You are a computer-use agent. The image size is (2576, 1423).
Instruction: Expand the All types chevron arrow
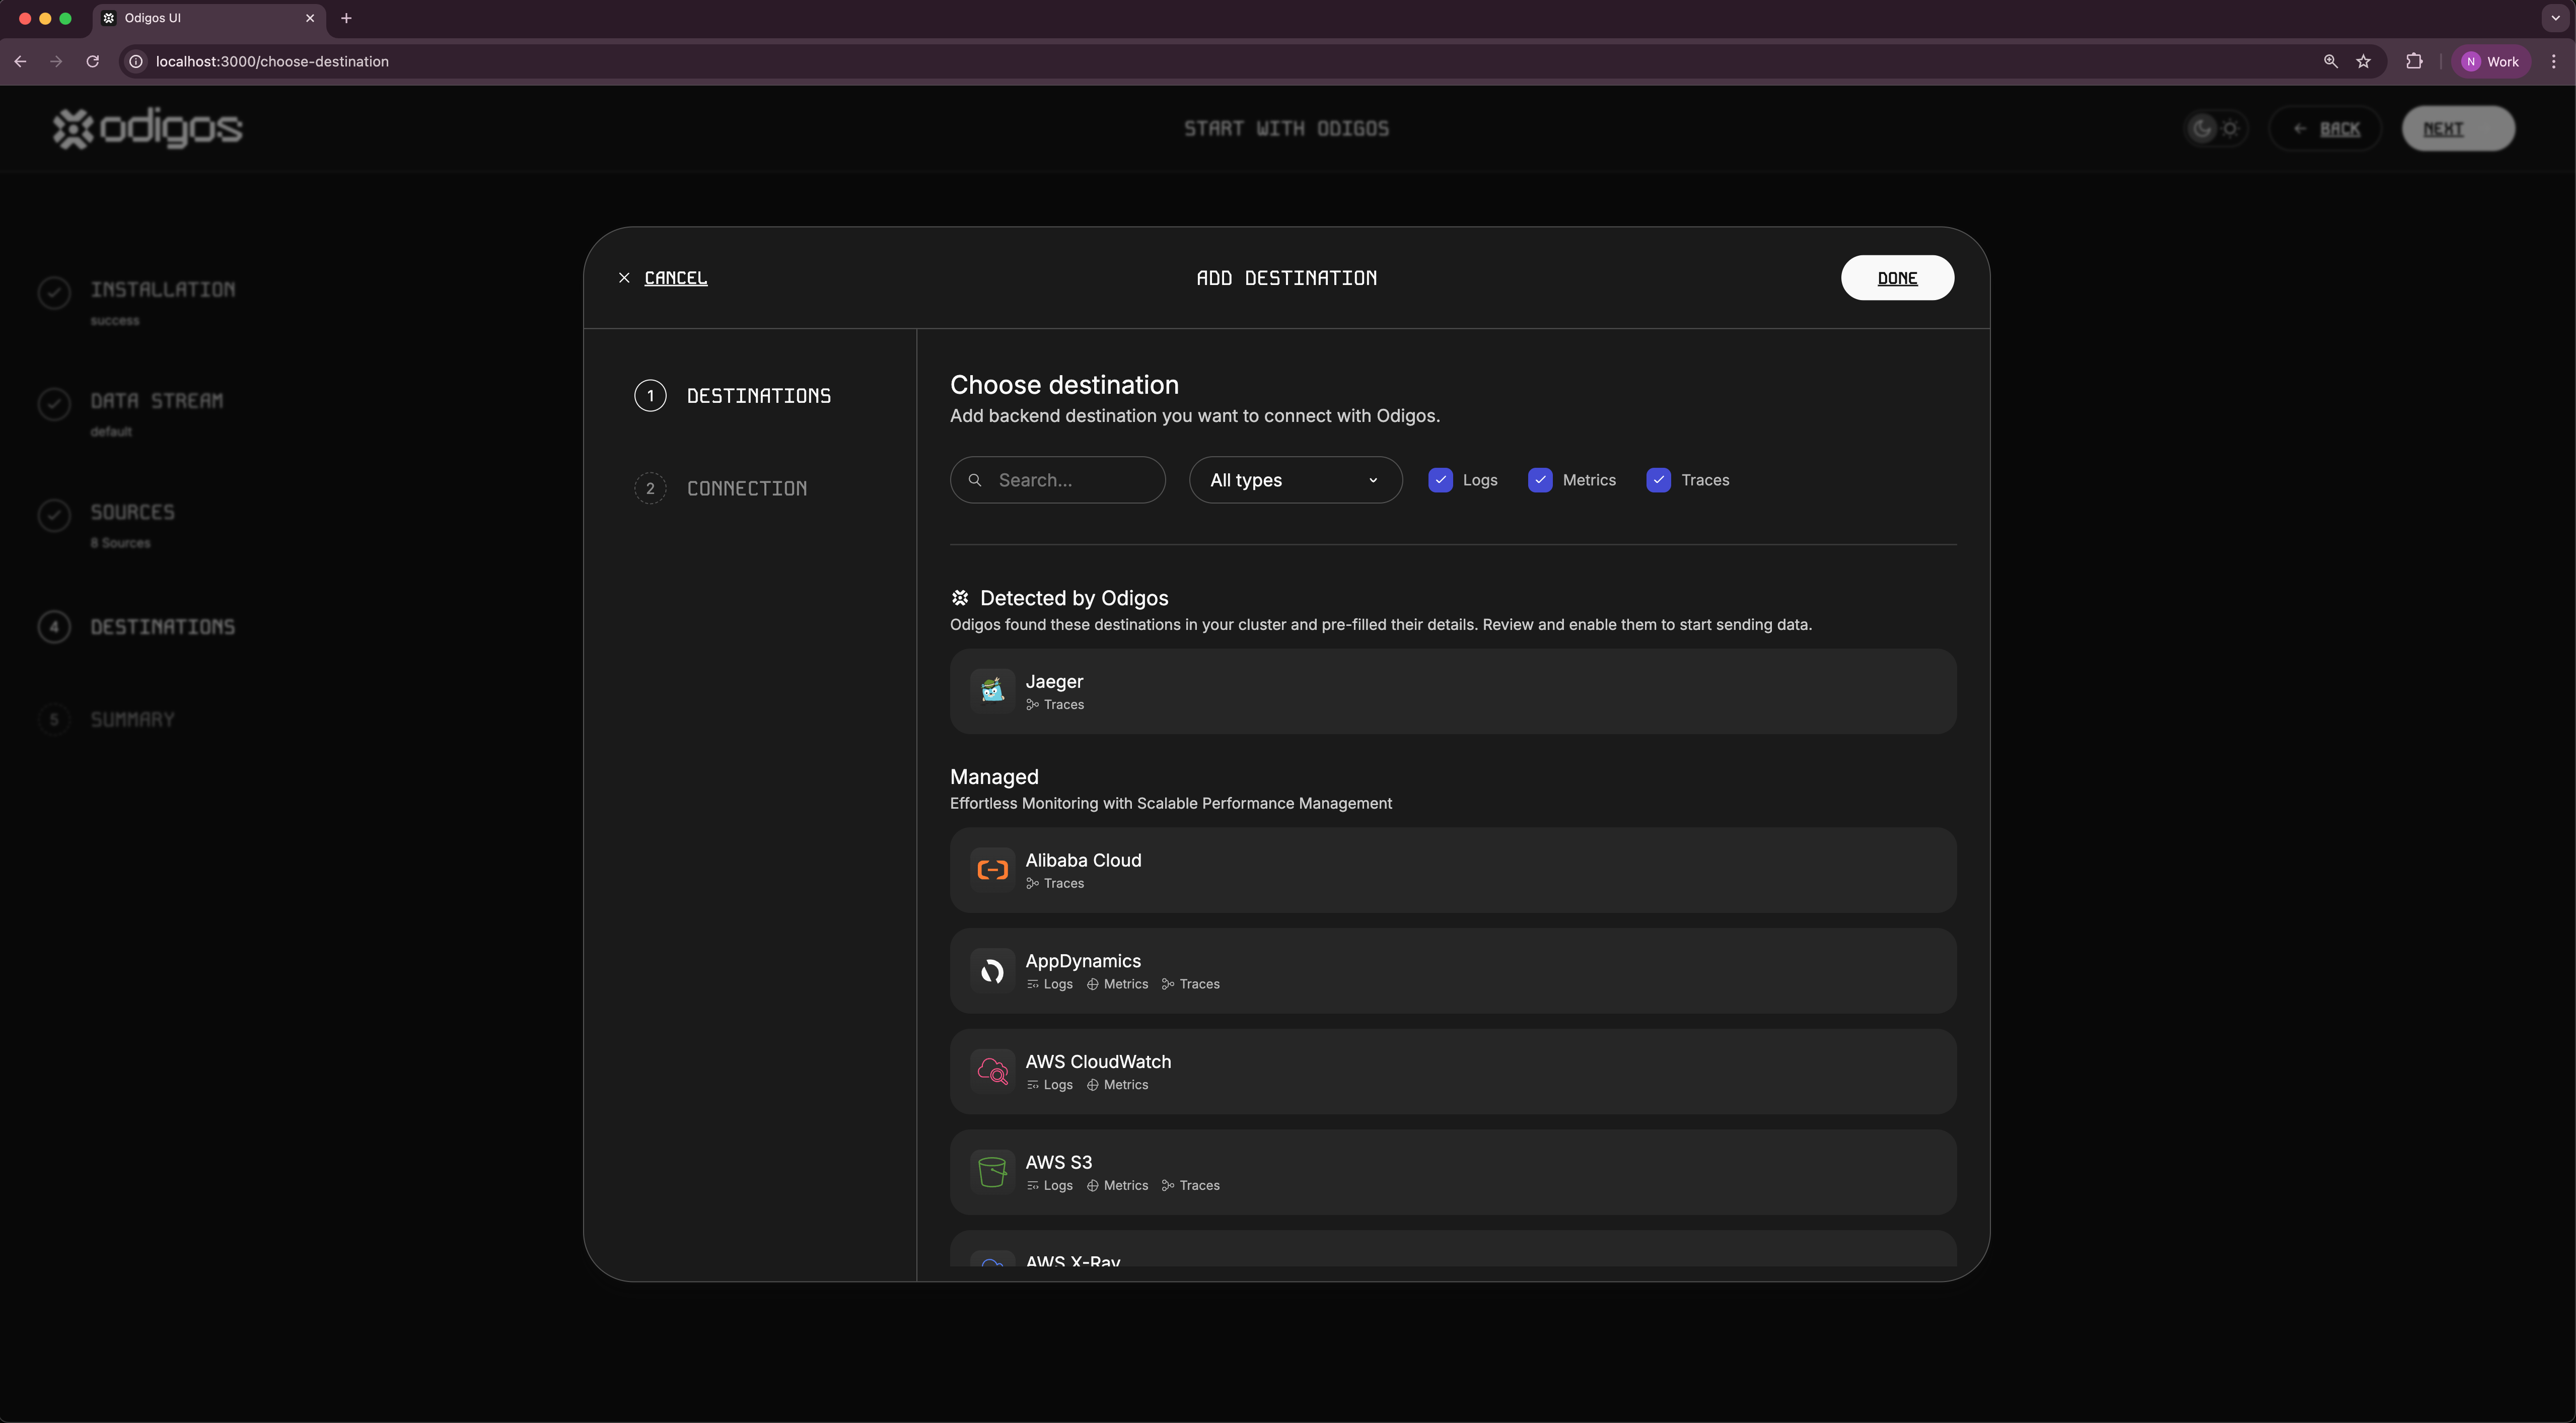(x=1373, y=480)
